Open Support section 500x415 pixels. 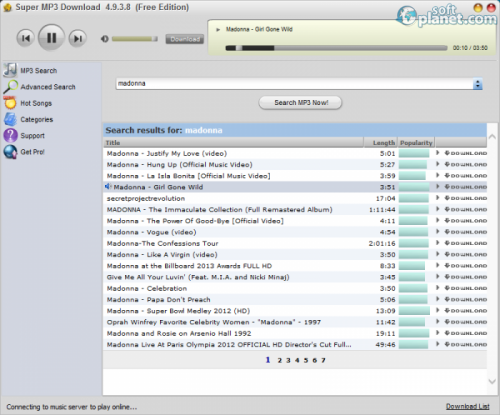(32, 136)
